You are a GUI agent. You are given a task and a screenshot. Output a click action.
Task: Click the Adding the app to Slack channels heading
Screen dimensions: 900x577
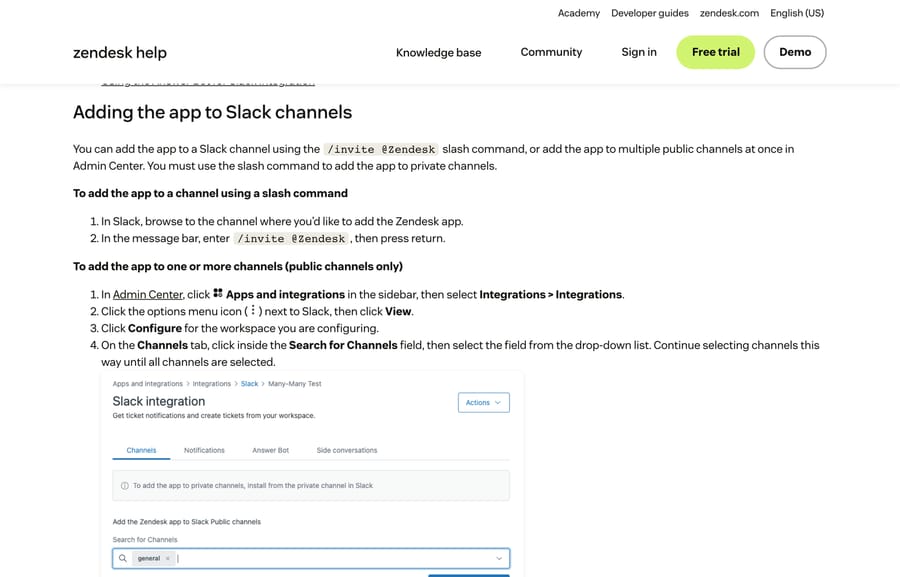pyautogui.click(x=212, y=112)
